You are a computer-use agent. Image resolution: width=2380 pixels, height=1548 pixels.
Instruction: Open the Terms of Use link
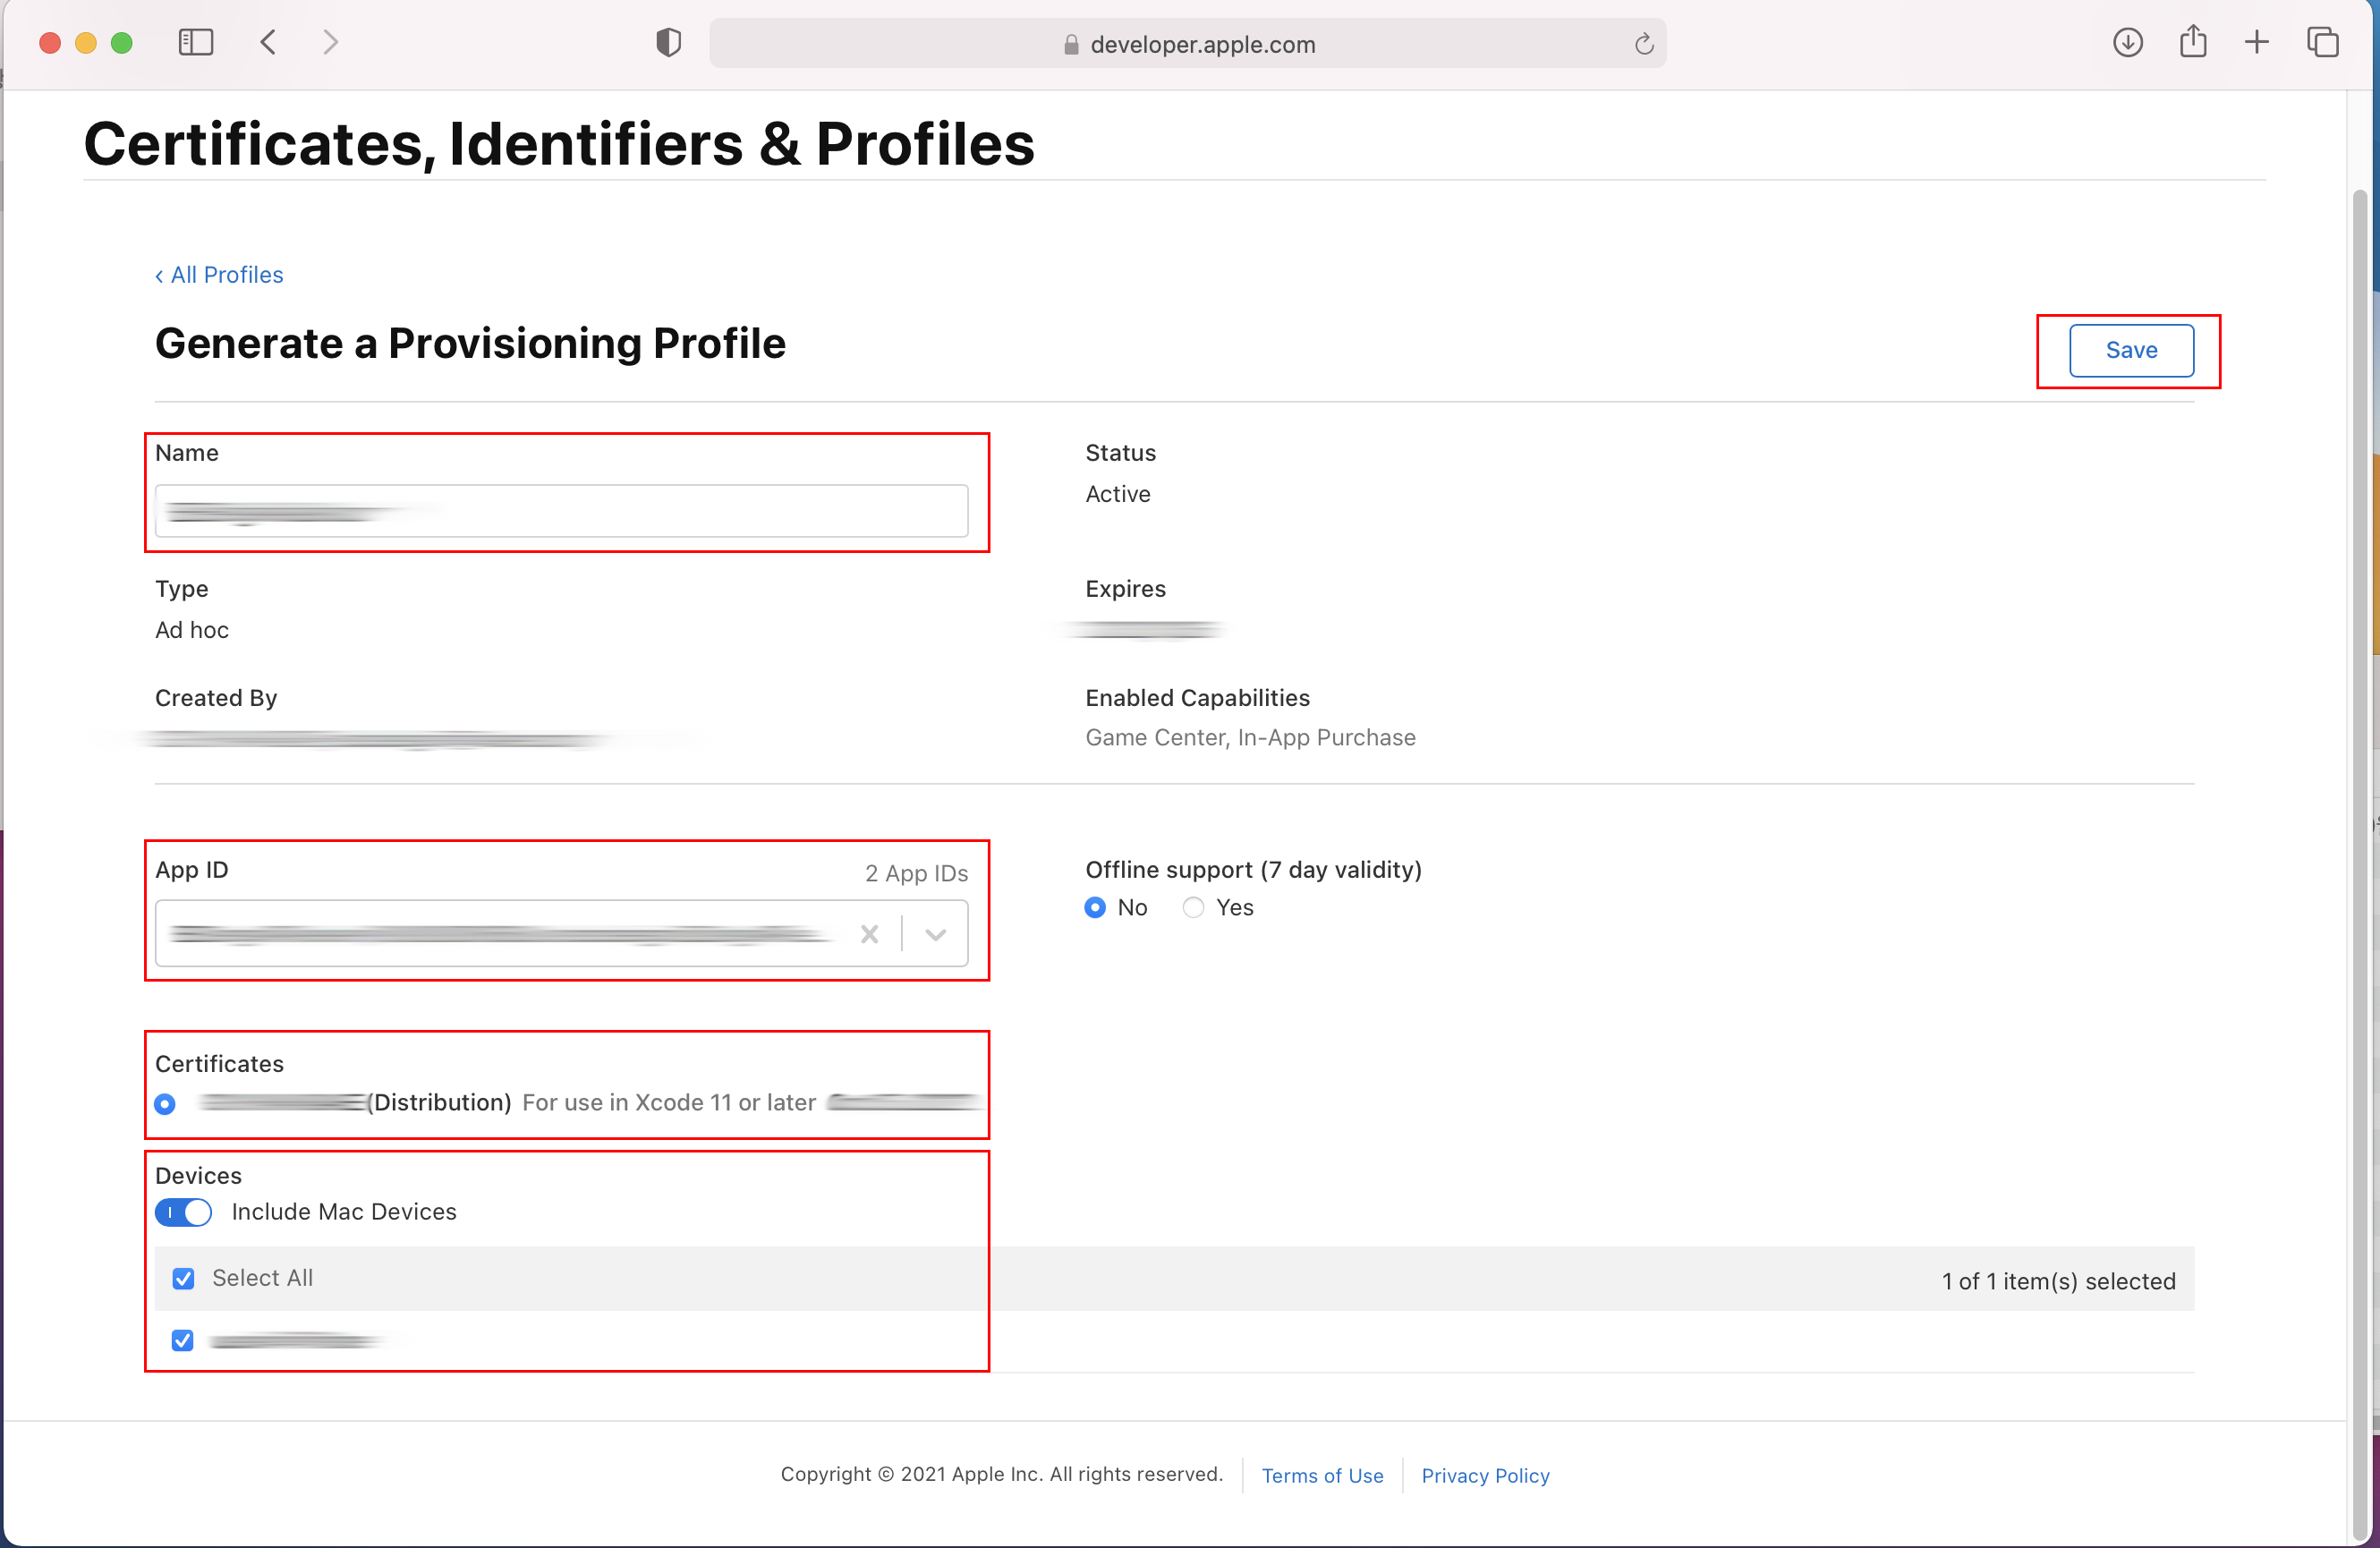tap(1322, 1475)
